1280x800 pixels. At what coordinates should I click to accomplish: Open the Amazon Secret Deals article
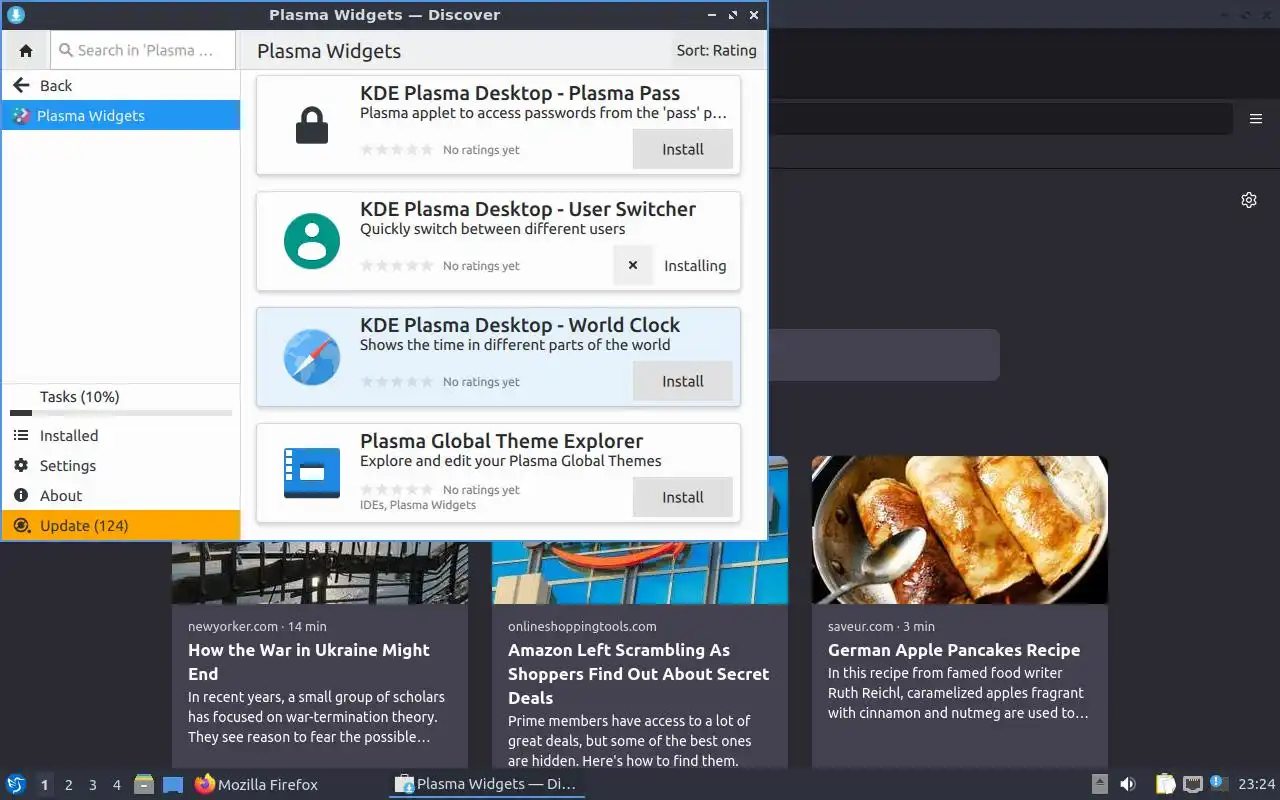(x=639, y=674)
